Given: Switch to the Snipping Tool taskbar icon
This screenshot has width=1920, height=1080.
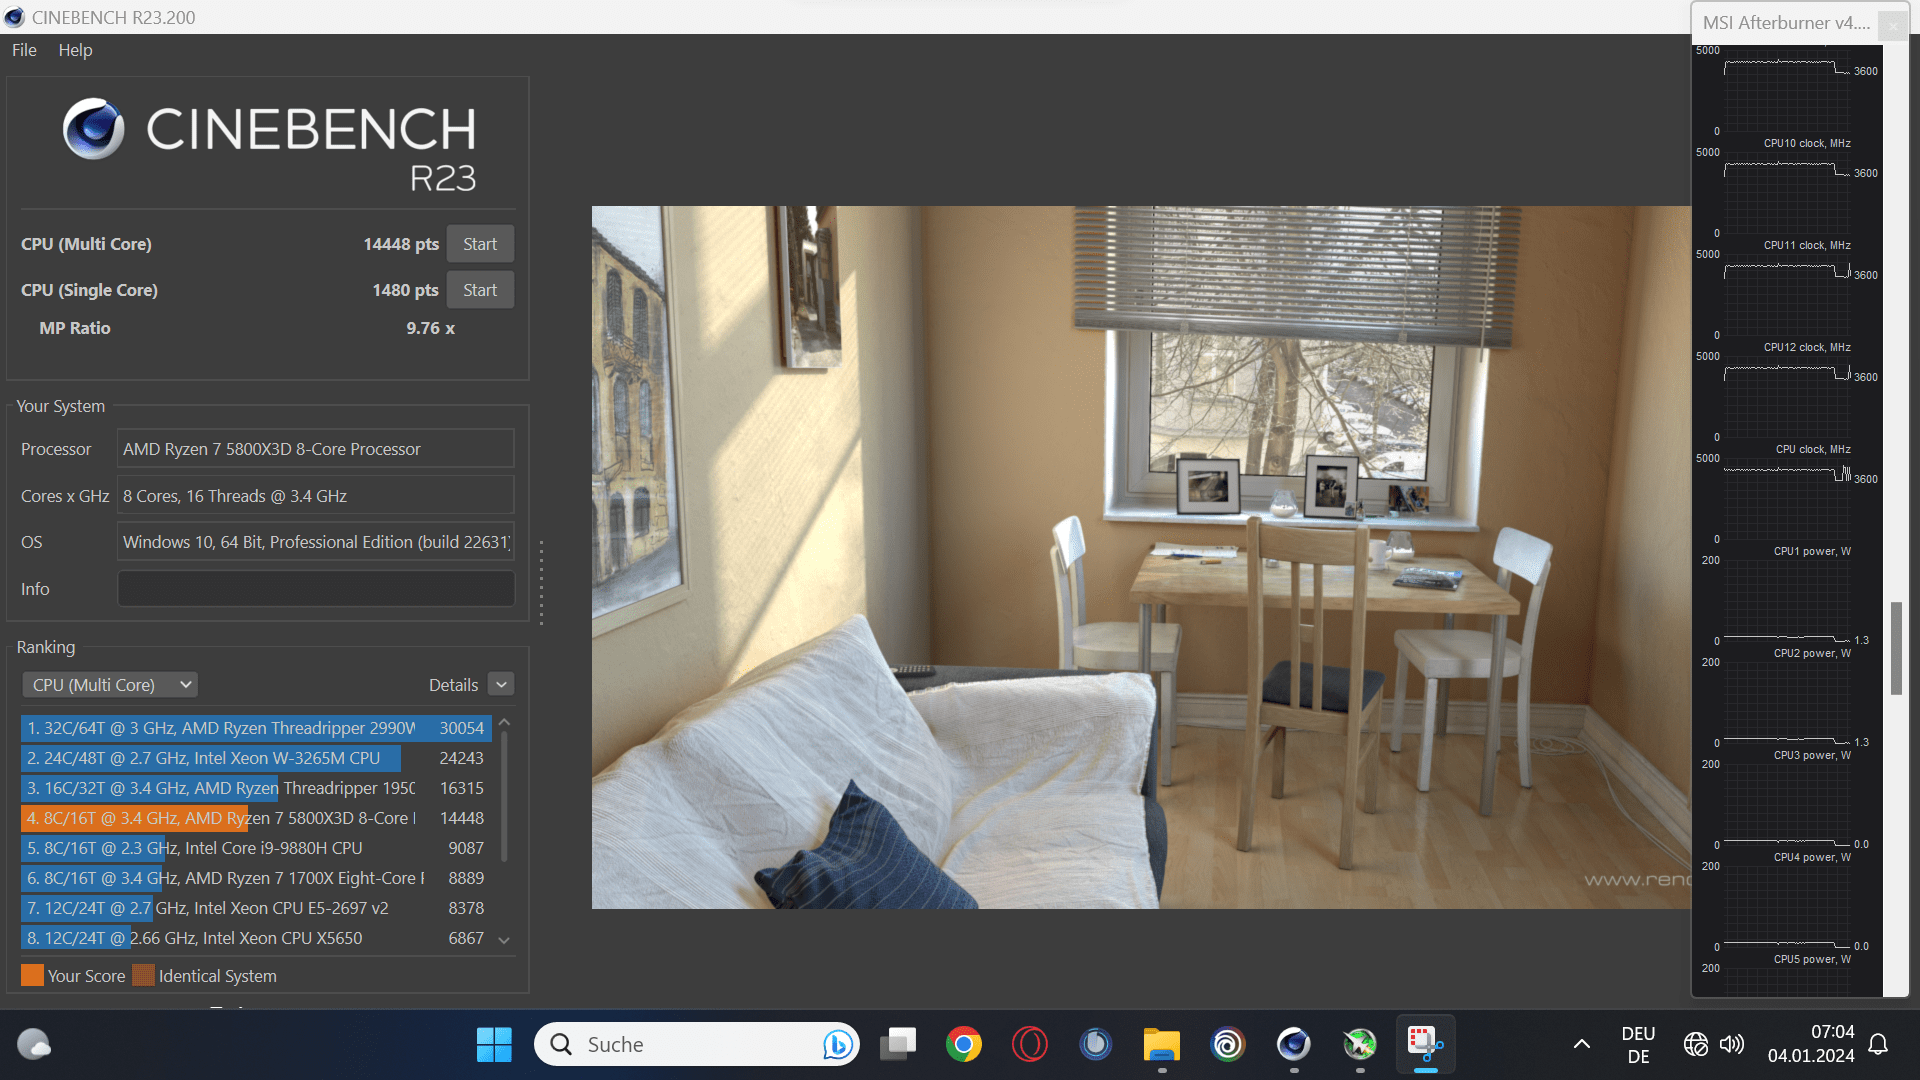Looking at the screenshot, I should point(1426,1044).
